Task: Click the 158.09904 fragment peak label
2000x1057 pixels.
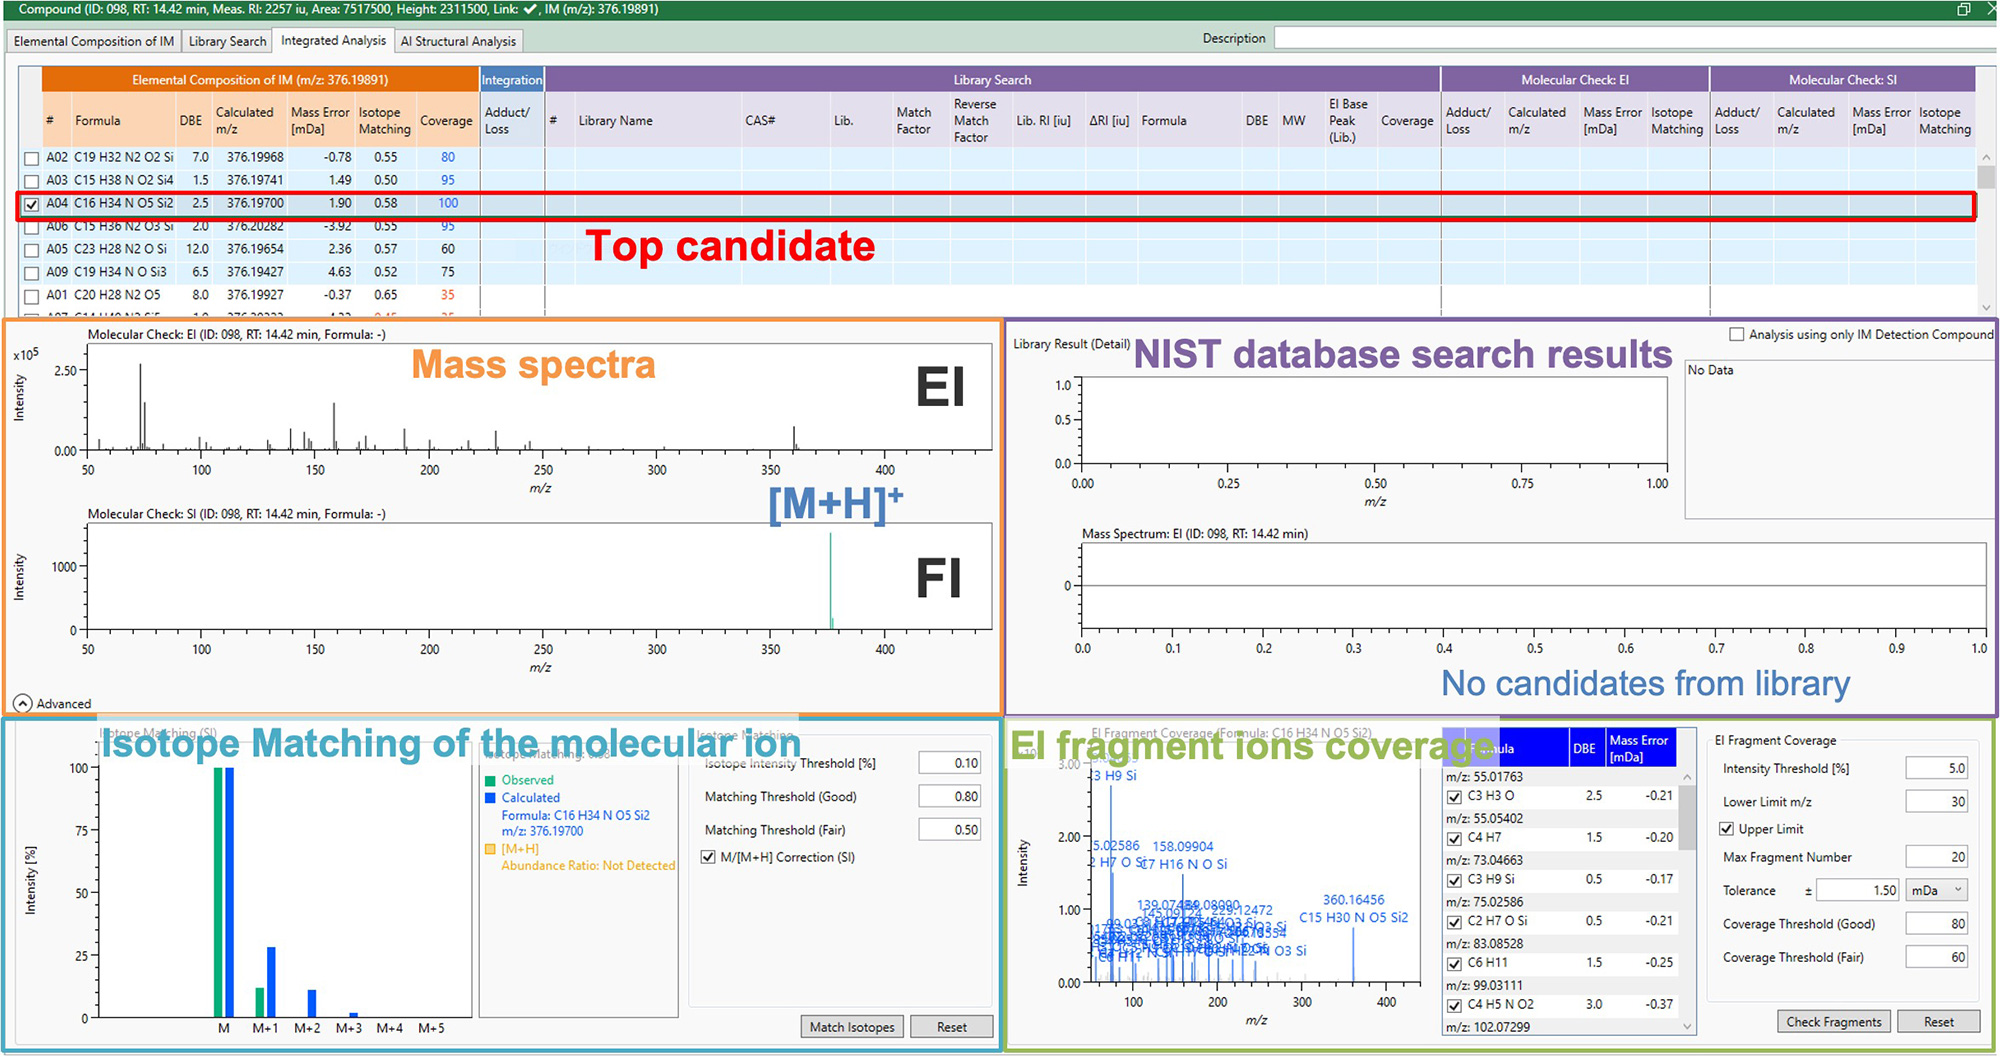Action: click(1183, 846)
